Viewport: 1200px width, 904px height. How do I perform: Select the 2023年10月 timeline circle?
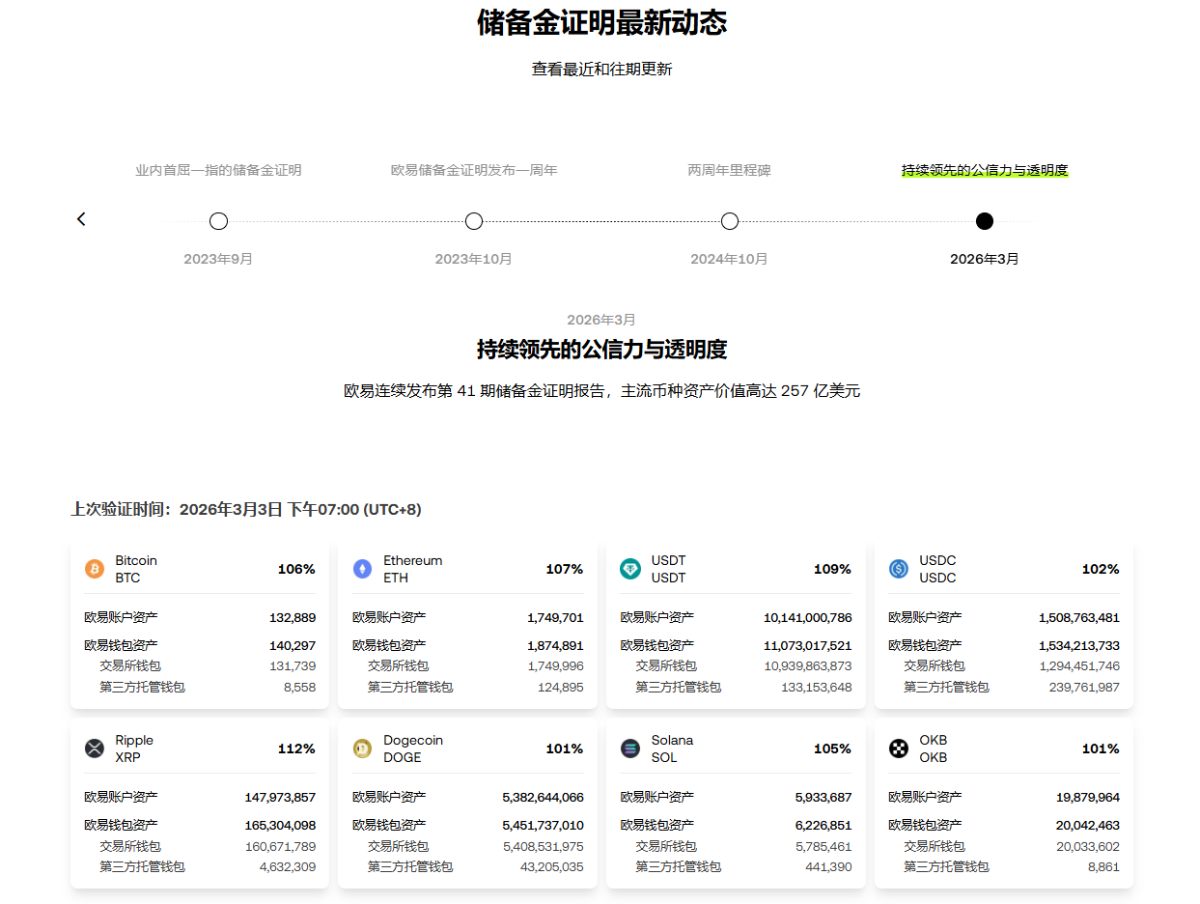tap(474, 221)
